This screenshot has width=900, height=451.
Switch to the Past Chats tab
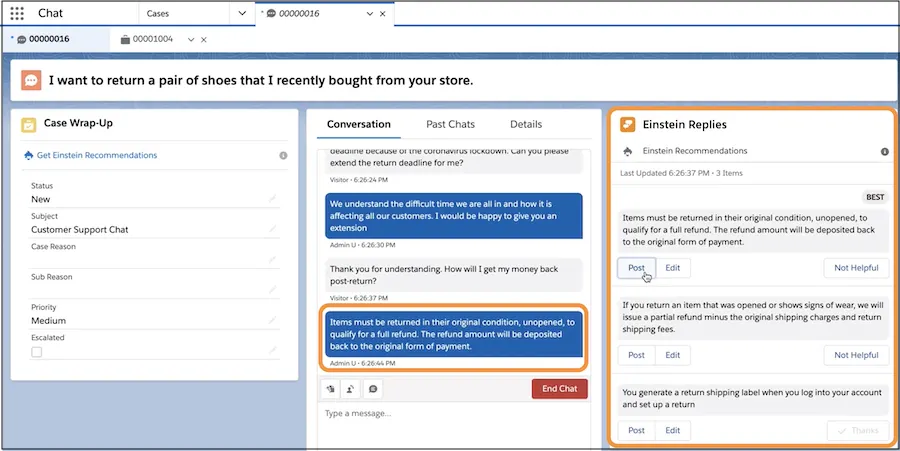click(x=450, y=124)
